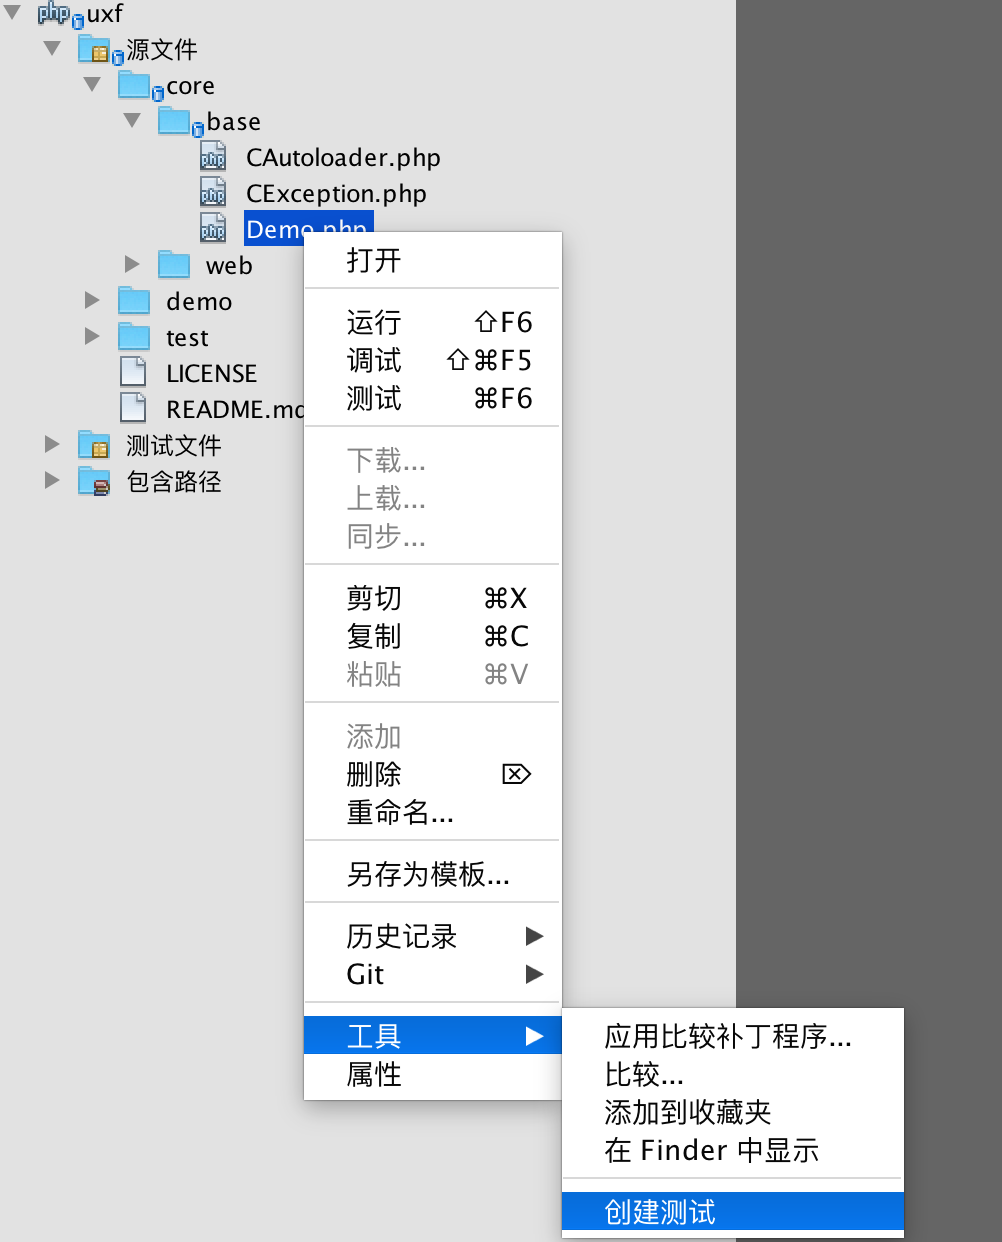This screenshot has height=1242, width=1002.
Task: Choose 另存为模板... menu entry
Action: (x=433, y=874)
